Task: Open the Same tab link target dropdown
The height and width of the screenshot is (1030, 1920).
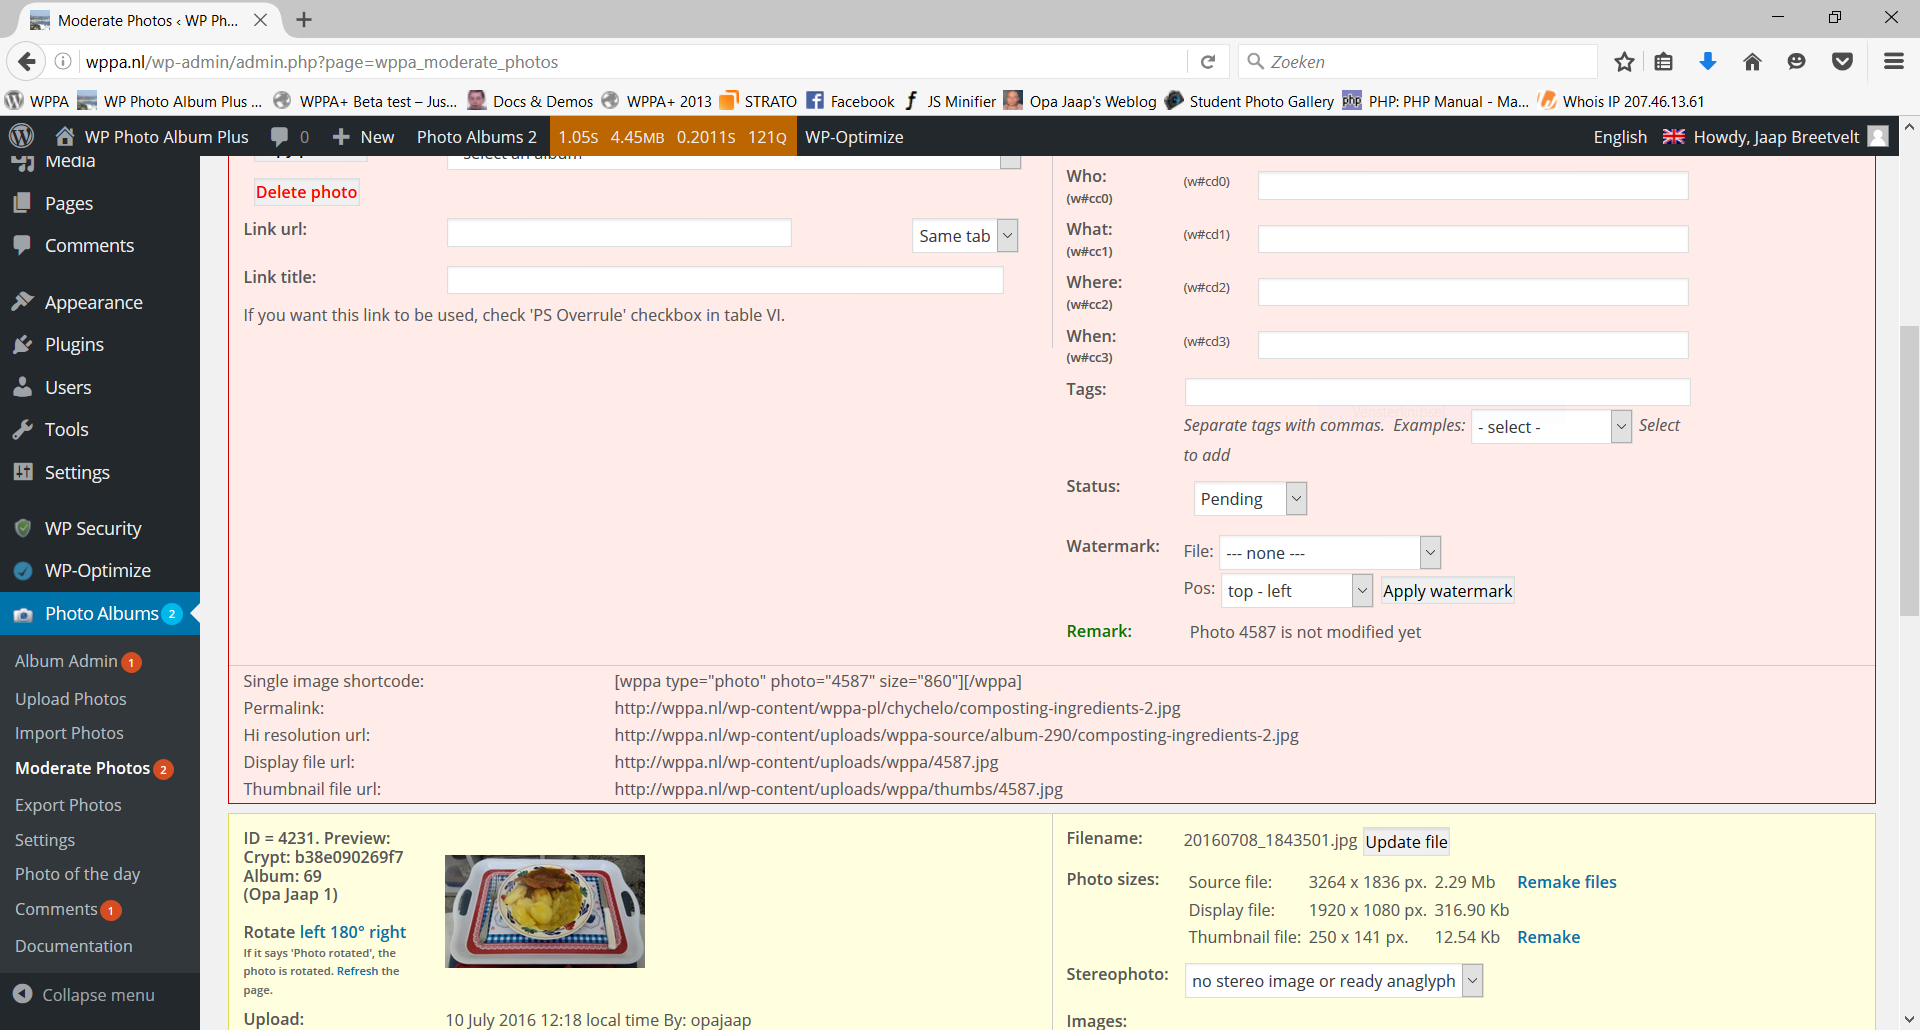Action: point(963,235)
